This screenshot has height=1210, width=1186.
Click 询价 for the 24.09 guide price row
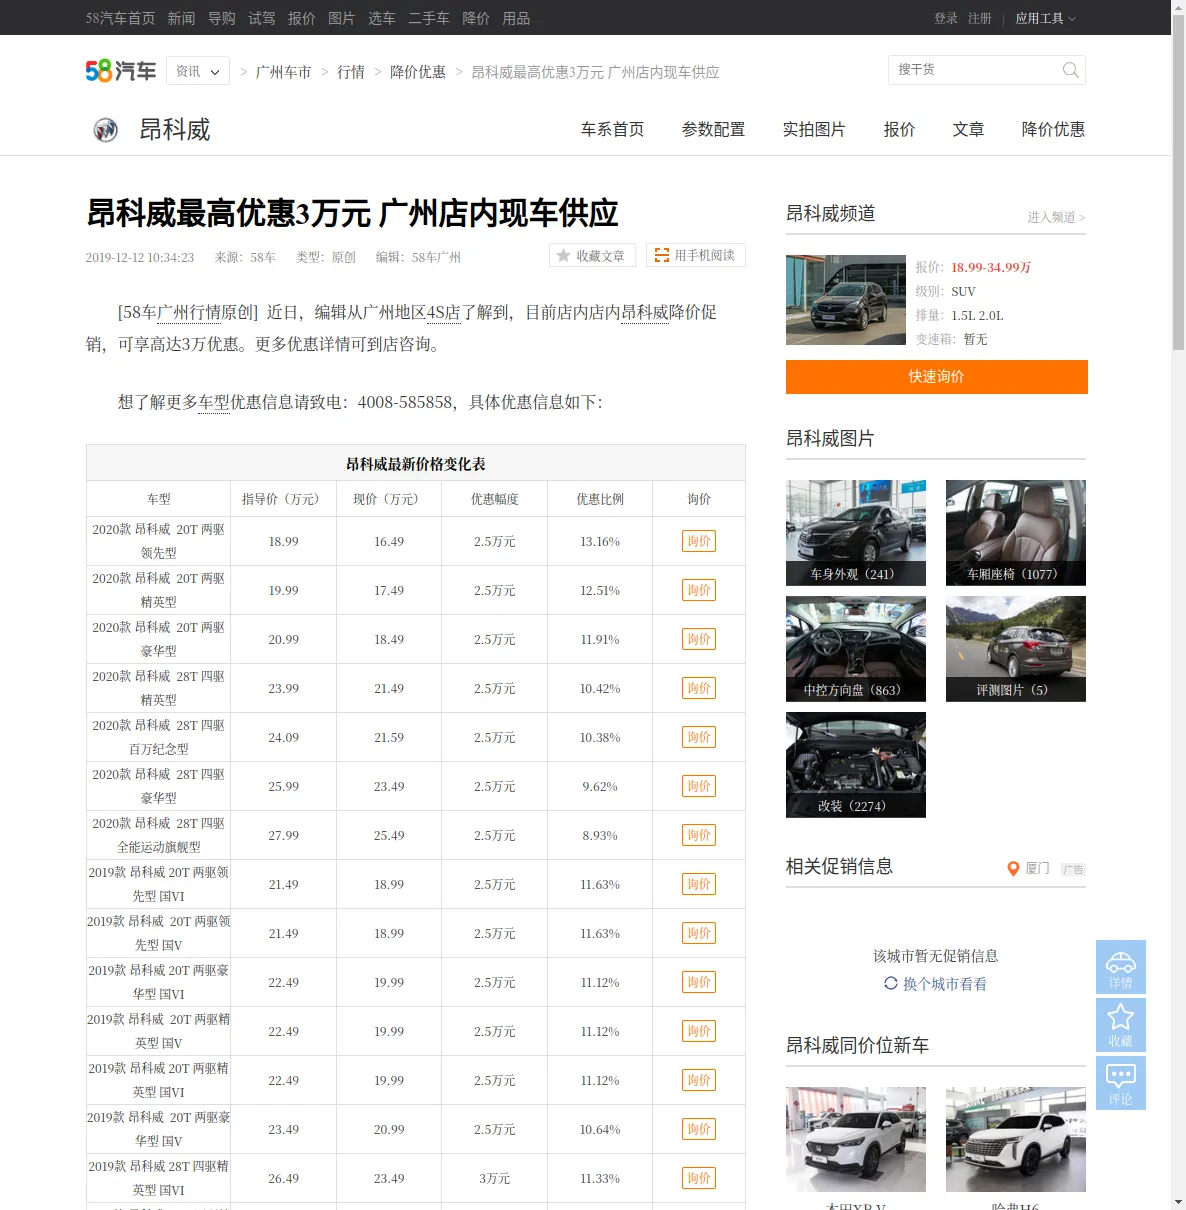coord(699,737)
